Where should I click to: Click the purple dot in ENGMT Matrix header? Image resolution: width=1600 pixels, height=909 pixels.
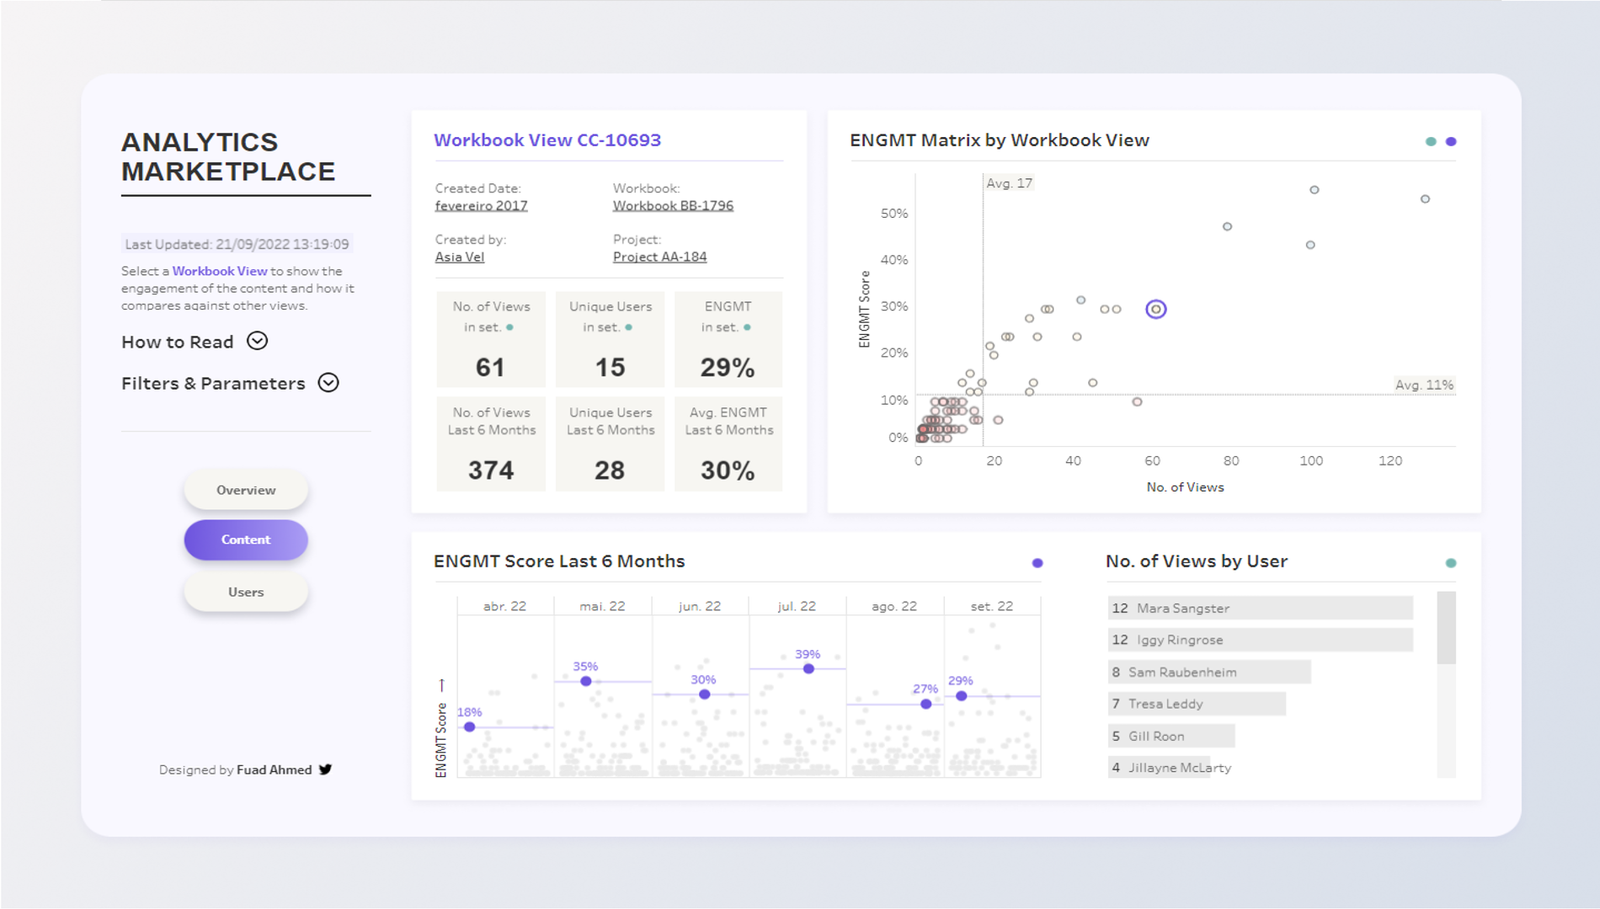(x=1451, y=142)
